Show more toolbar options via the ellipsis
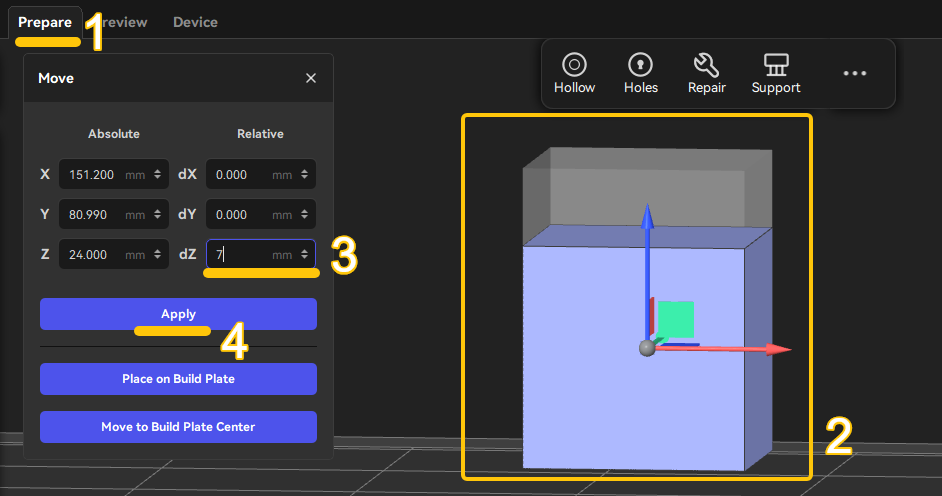942x496 pixels. pos(854,73)
